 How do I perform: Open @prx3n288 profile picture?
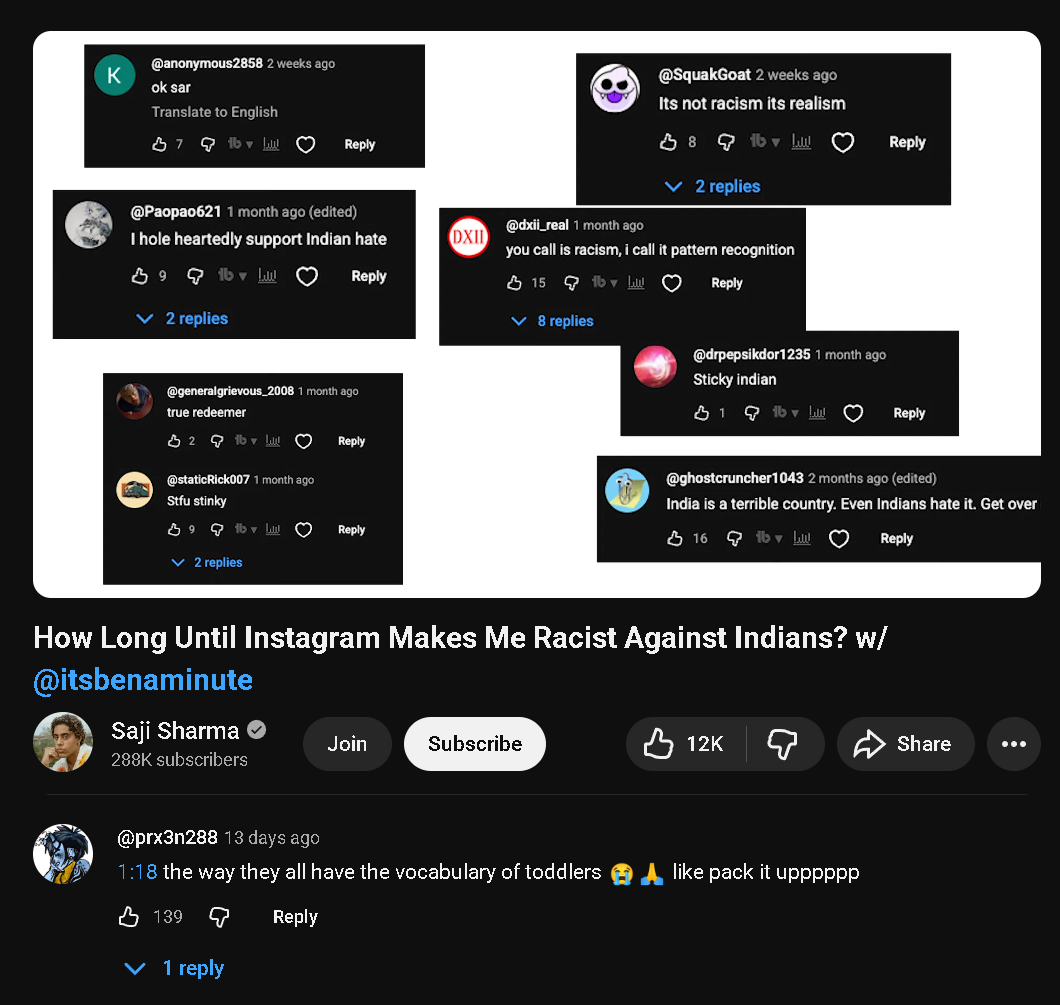(63, 854)
